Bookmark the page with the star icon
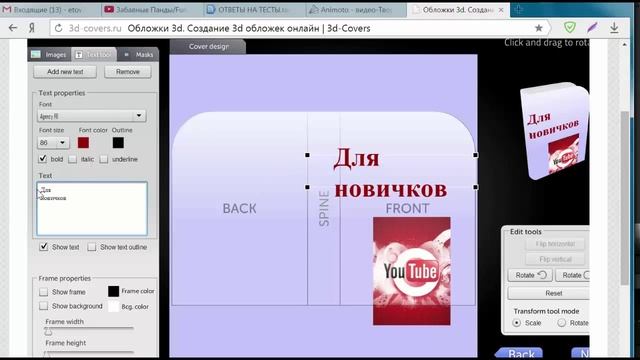This screenshot has width=640, height=360. coord(539,28)
